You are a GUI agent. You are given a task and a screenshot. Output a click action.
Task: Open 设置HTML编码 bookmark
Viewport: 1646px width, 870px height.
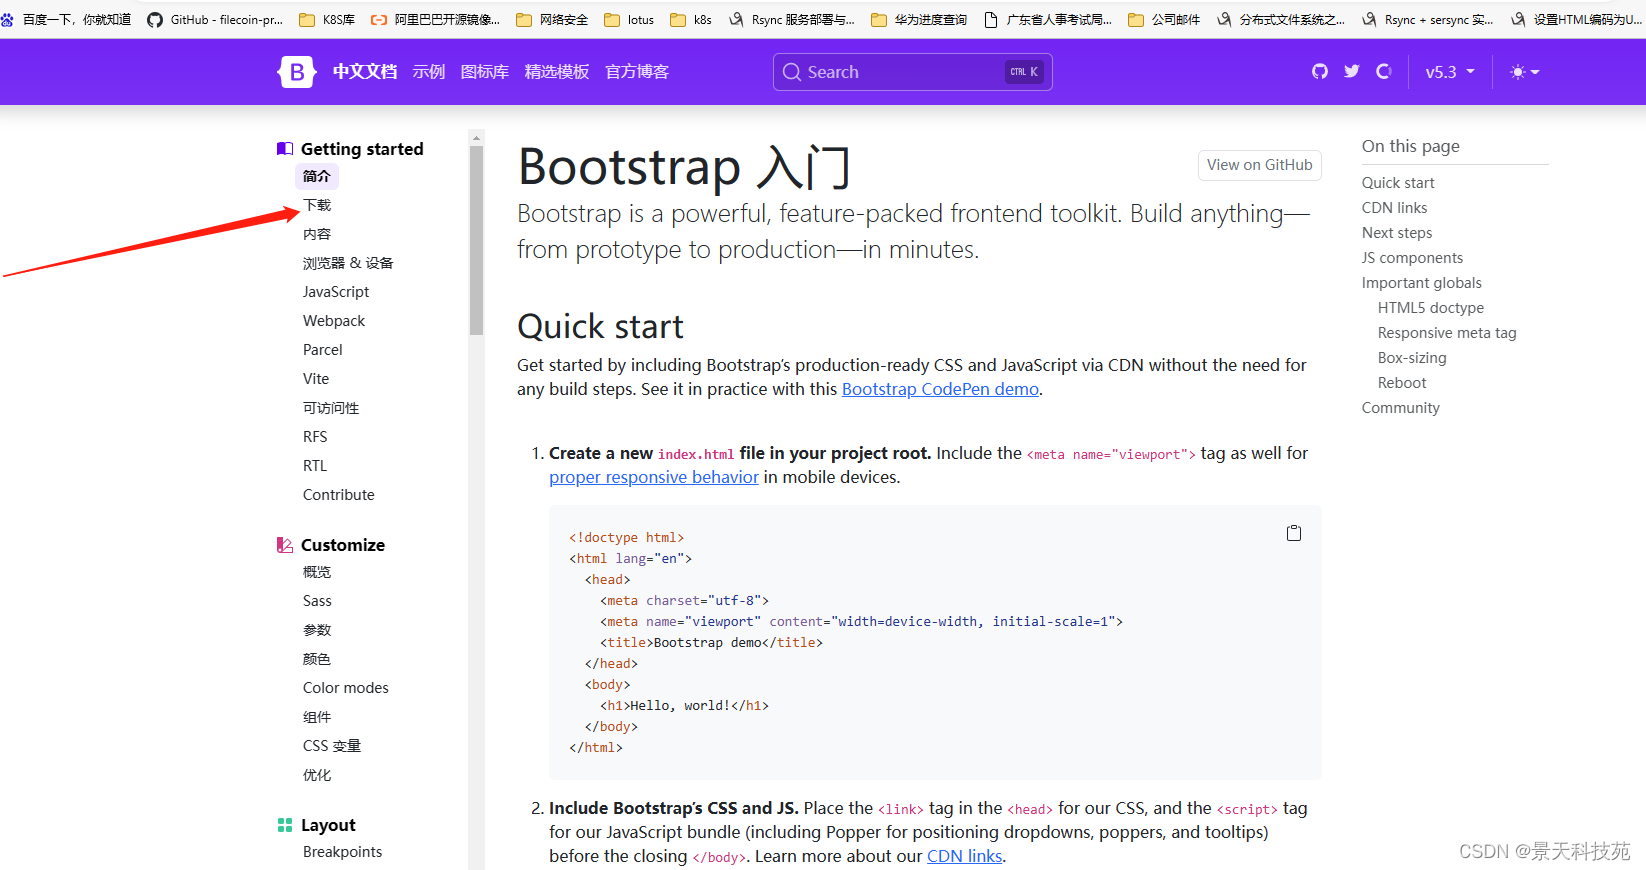[1577, 19]
